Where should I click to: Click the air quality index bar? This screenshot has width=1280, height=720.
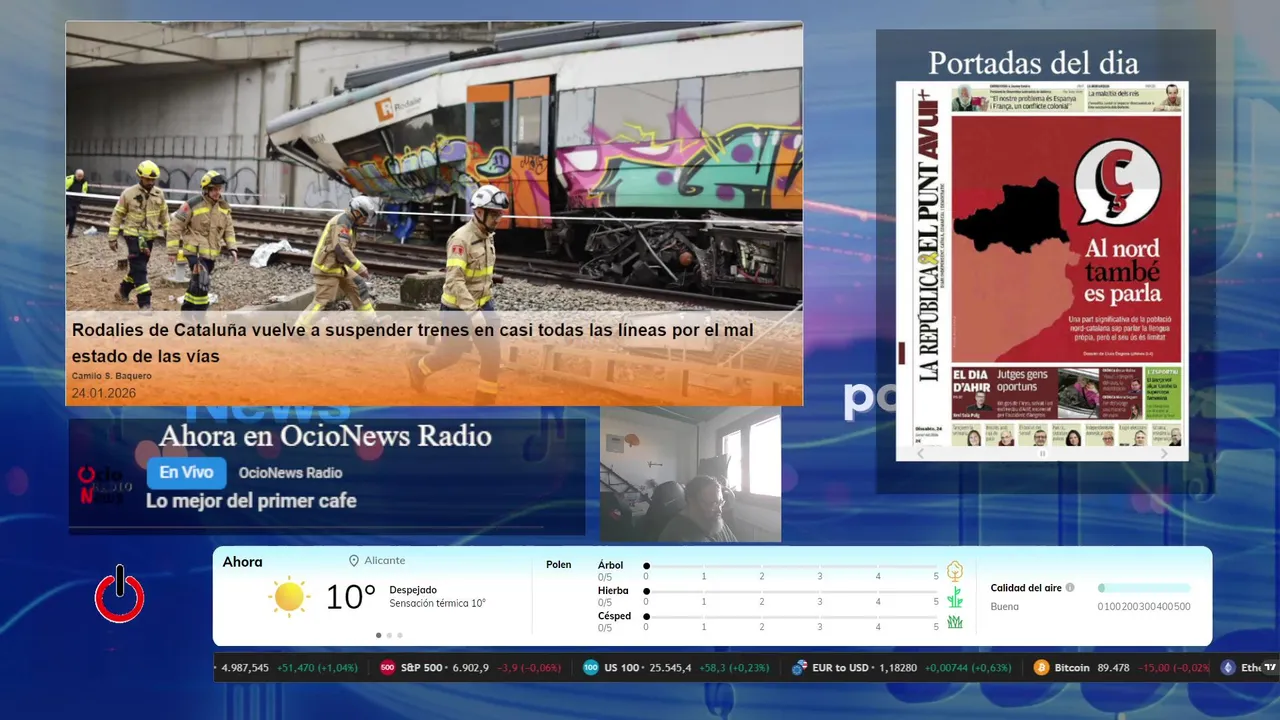point(1144,588)
